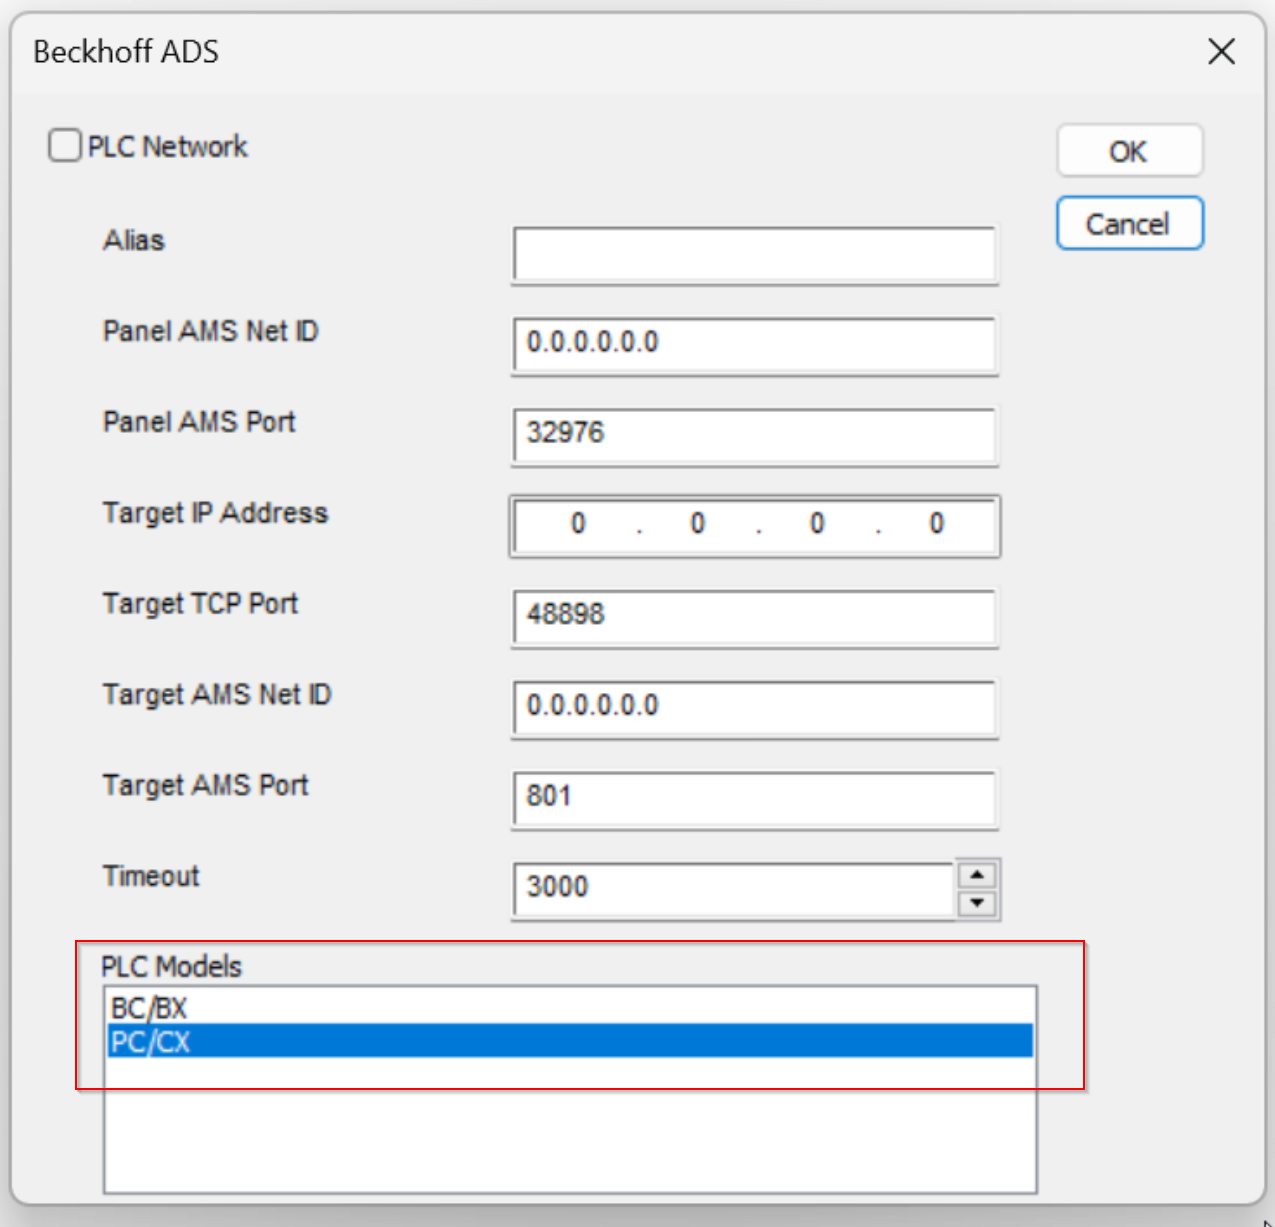The width and height of the screenshot is (1275, 1227).
Task: Choose PC/CX in PLC Models list
Action: click(570, 1041)
